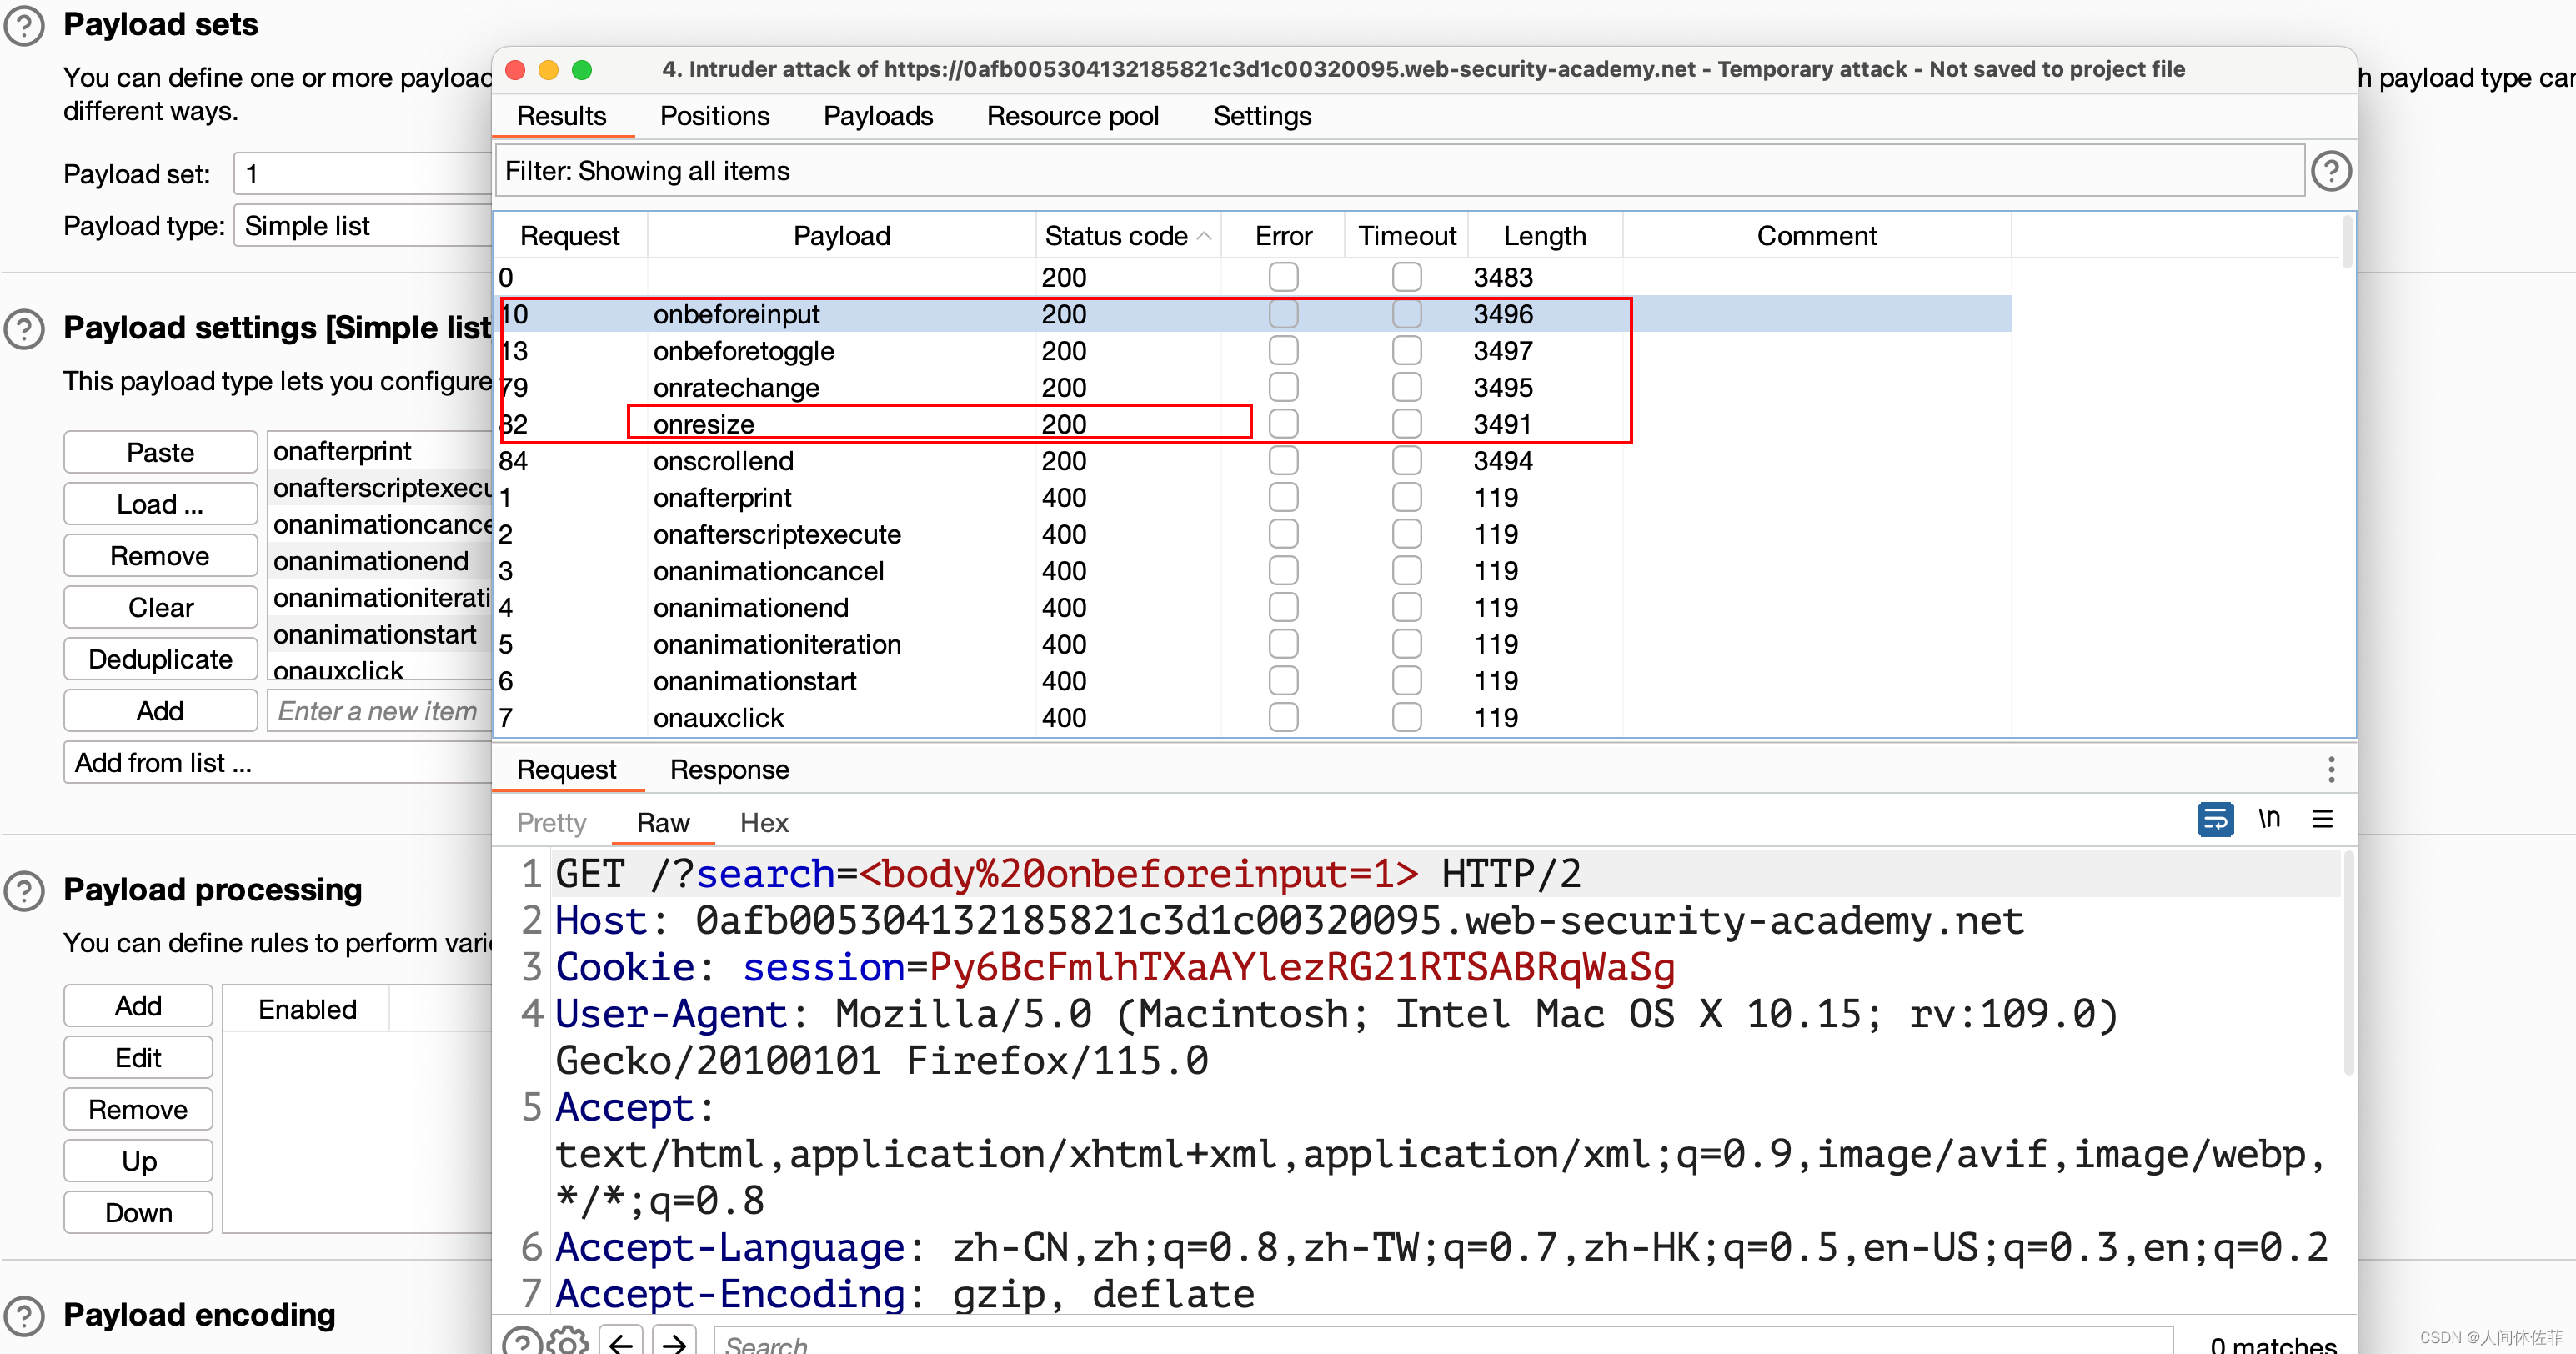Image resolution: width=2576 pixels, height=1354 pixels.
Task: Open the Response tab
Action: click(729, 769)
